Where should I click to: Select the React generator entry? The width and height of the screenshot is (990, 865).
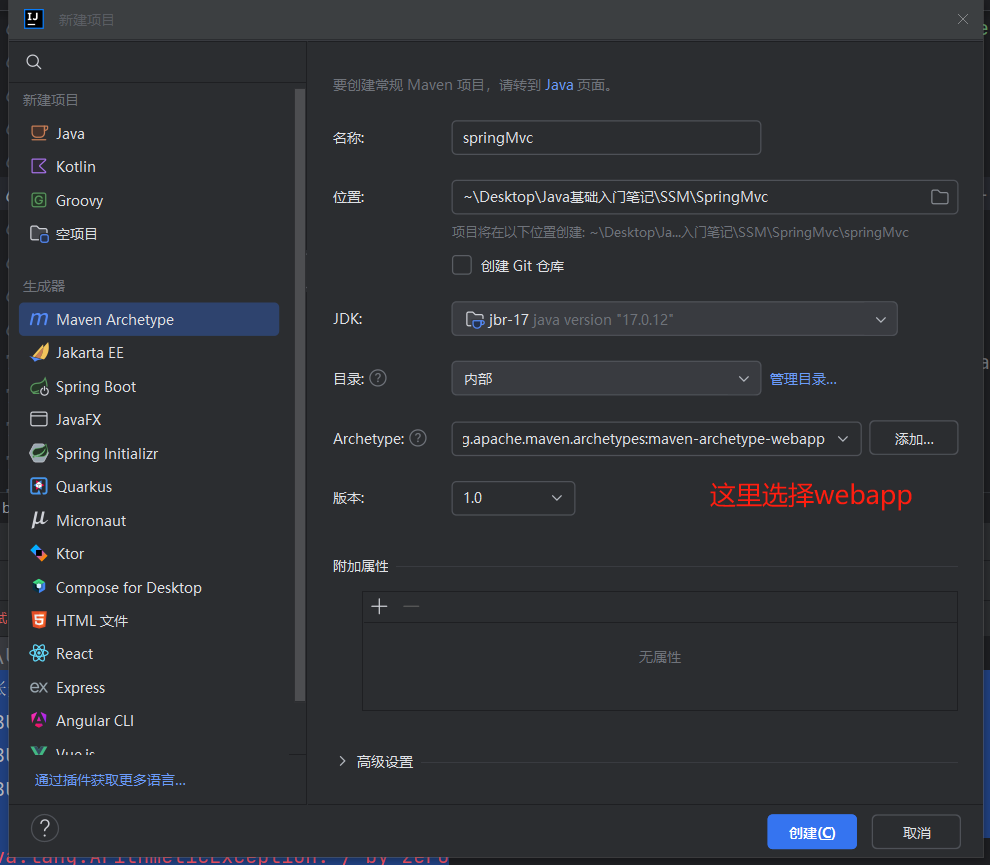[x=74, y=654]
